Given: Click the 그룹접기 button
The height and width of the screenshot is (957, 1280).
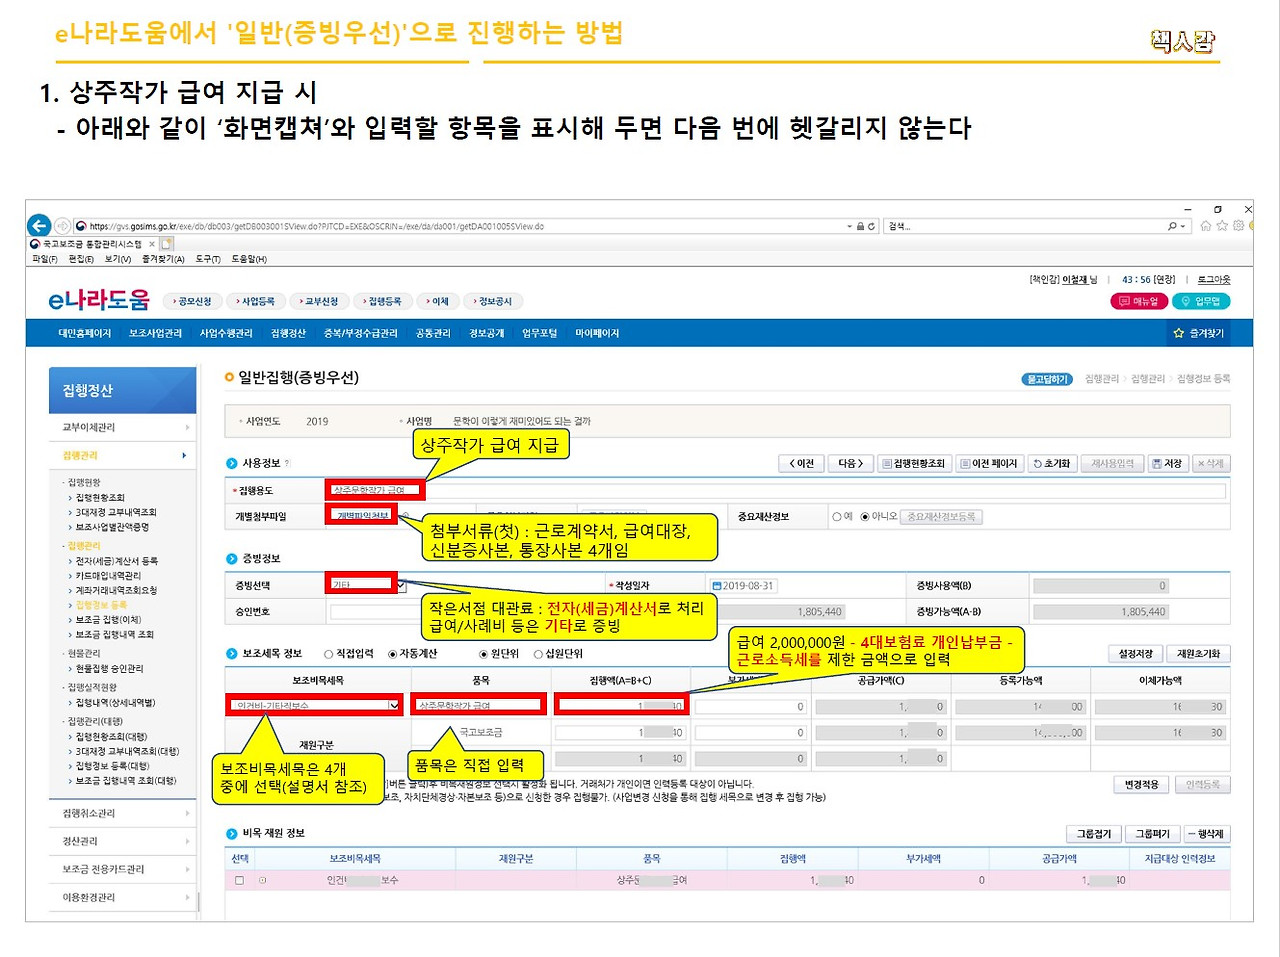Looking at the screenshot, I should pyautogui.click(x=1093, y=834).
